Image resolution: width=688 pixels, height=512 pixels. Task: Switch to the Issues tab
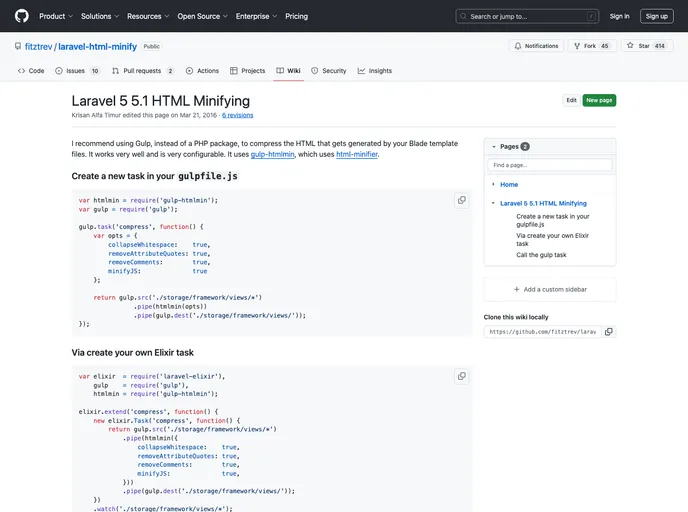click(77, 71)
